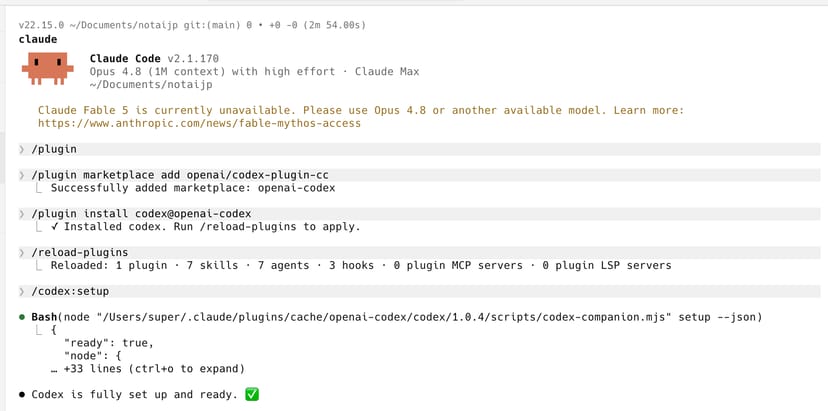The width and height of the screenshot is (828, 411).
Task: Click the '/plugin' command line
Action: coord(419,150)
